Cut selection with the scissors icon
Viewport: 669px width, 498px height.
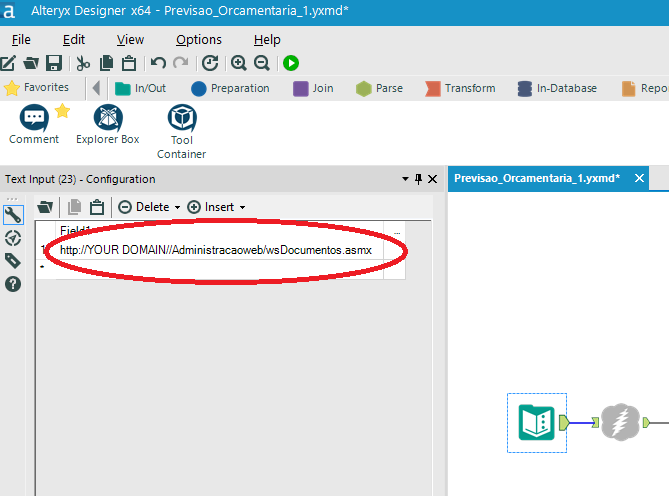[83, 63]
